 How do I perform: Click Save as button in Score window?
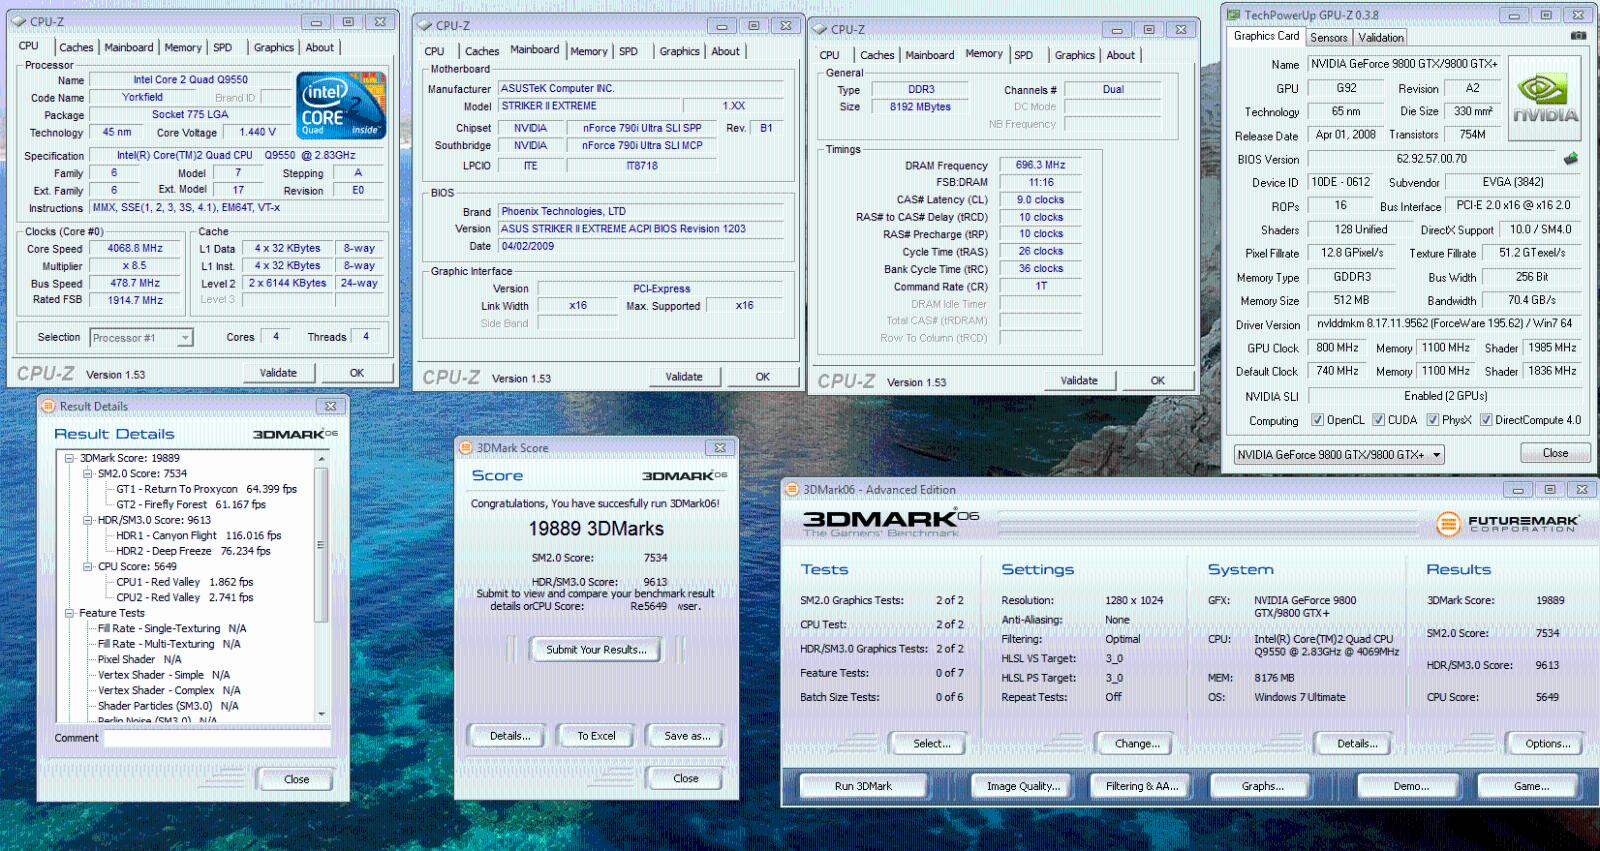[x=687, y=736]
